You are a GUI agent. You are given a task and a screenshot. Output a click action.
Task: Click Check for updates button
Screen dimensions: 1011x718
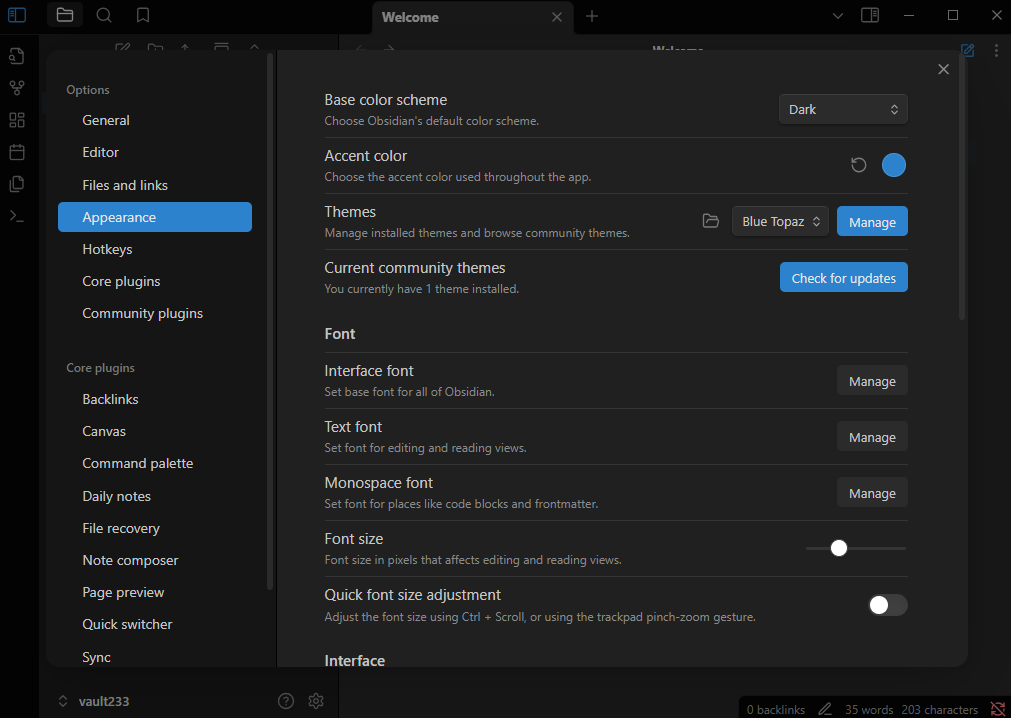click(843, 277)
